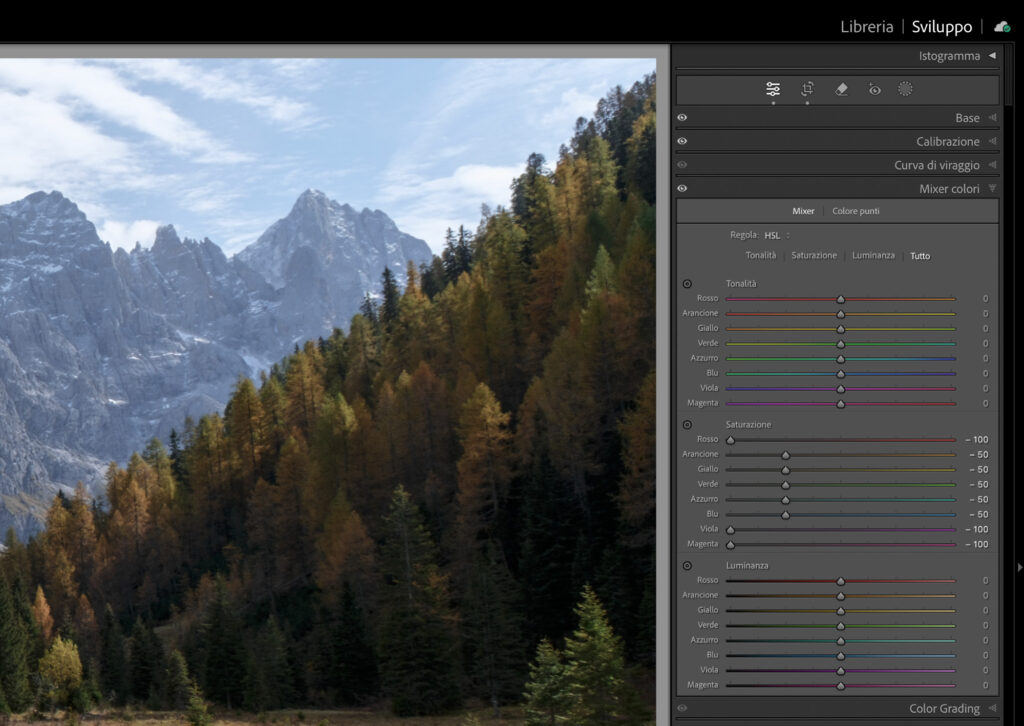
Task: Click Luminanza Arancione slider handle
Action: pos(840,596)
